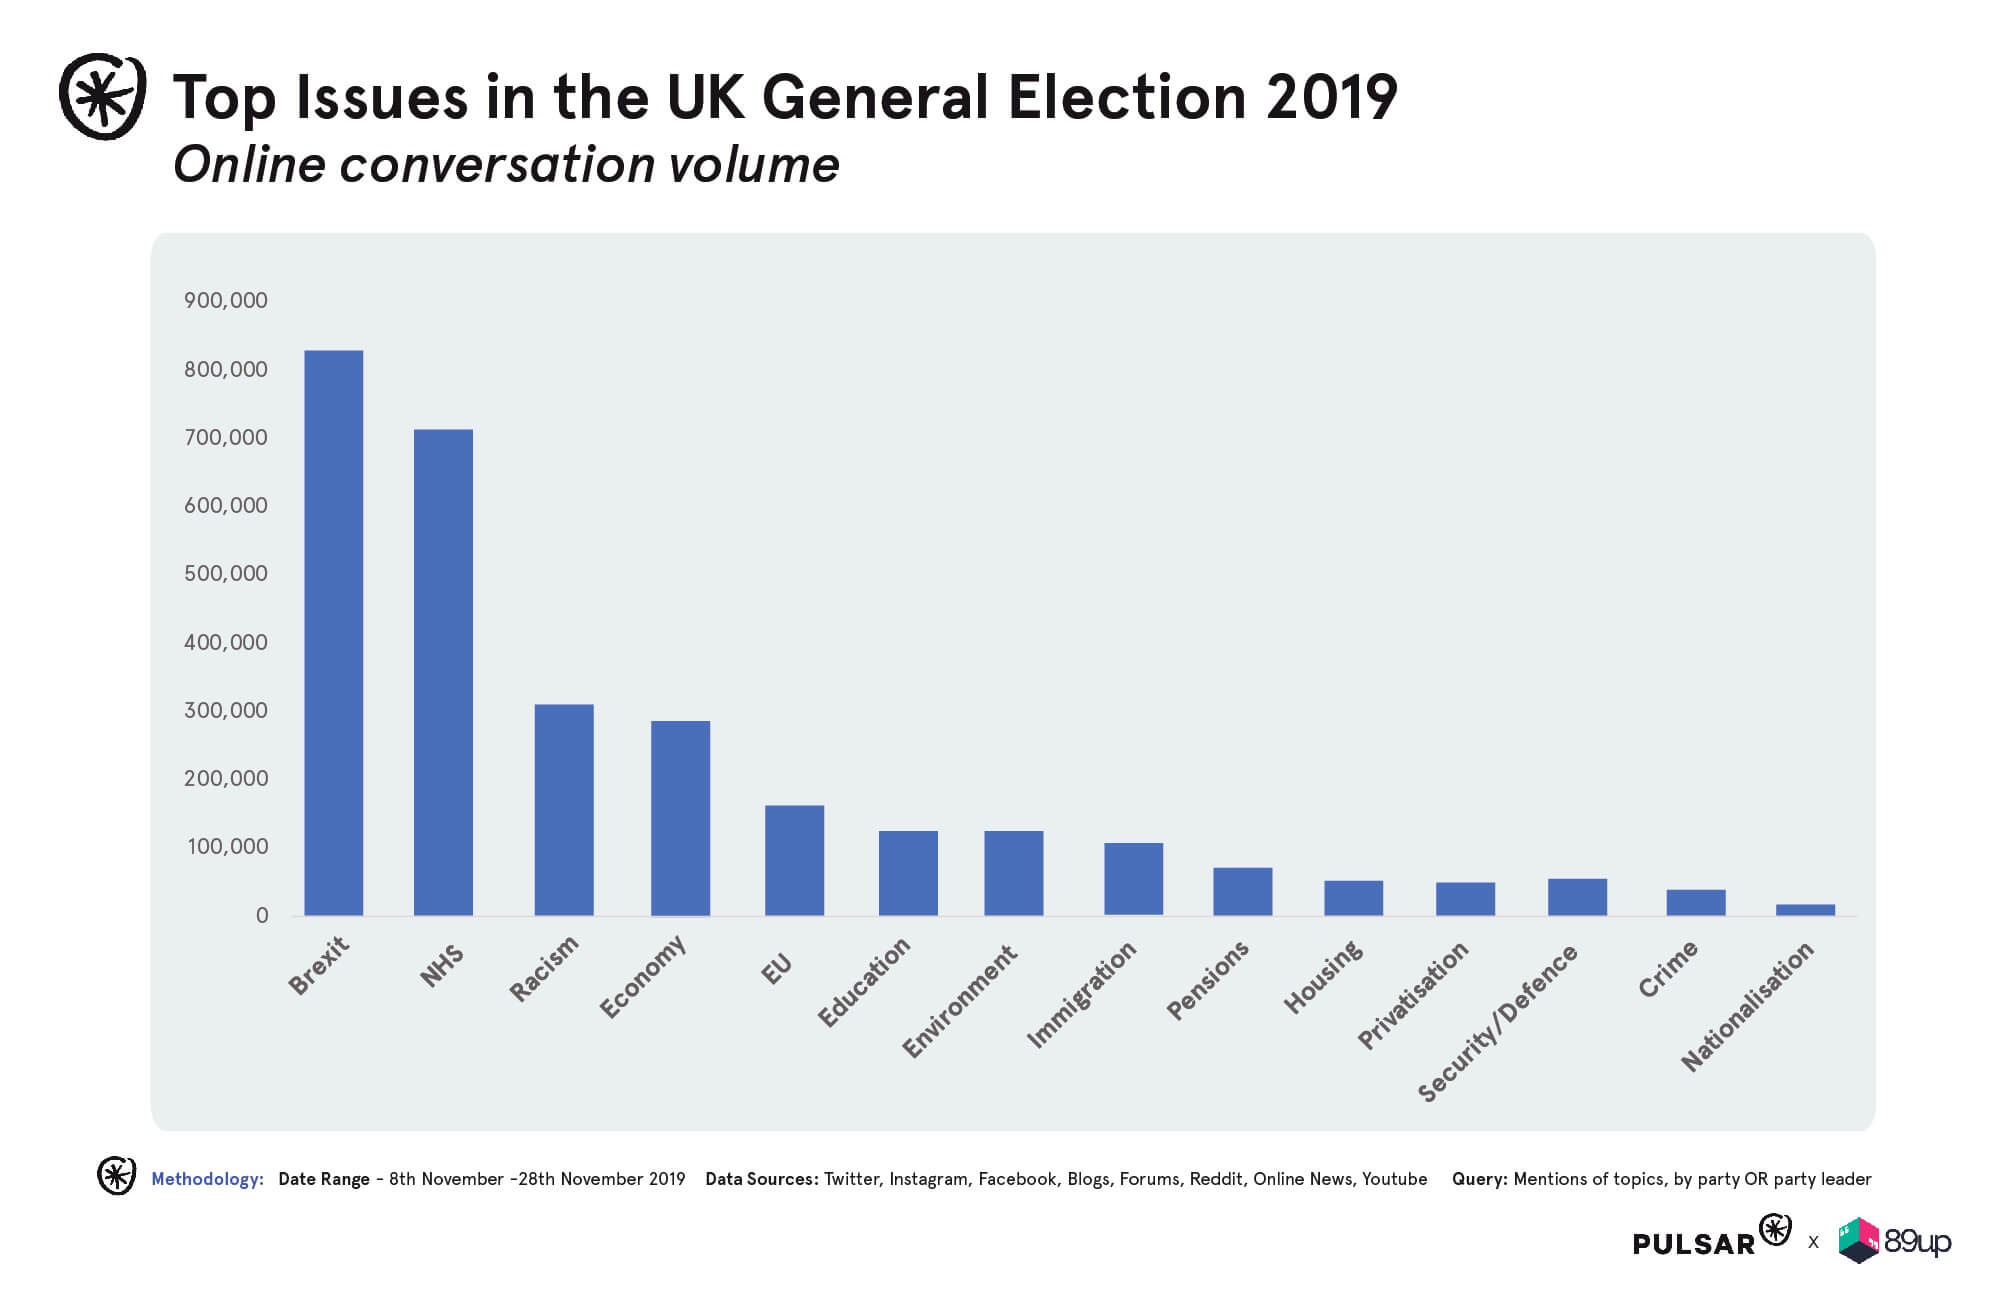Click the Brexit bar in the chart

click(x=333, y=632)
